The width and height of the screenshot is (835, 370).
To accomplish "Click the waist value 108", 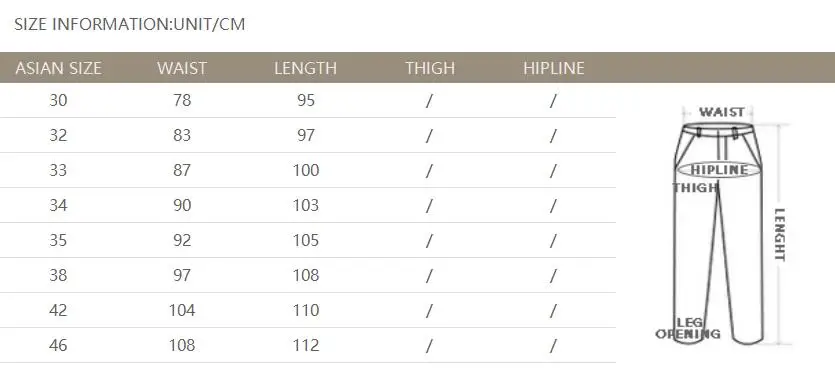I will (182, 346).
